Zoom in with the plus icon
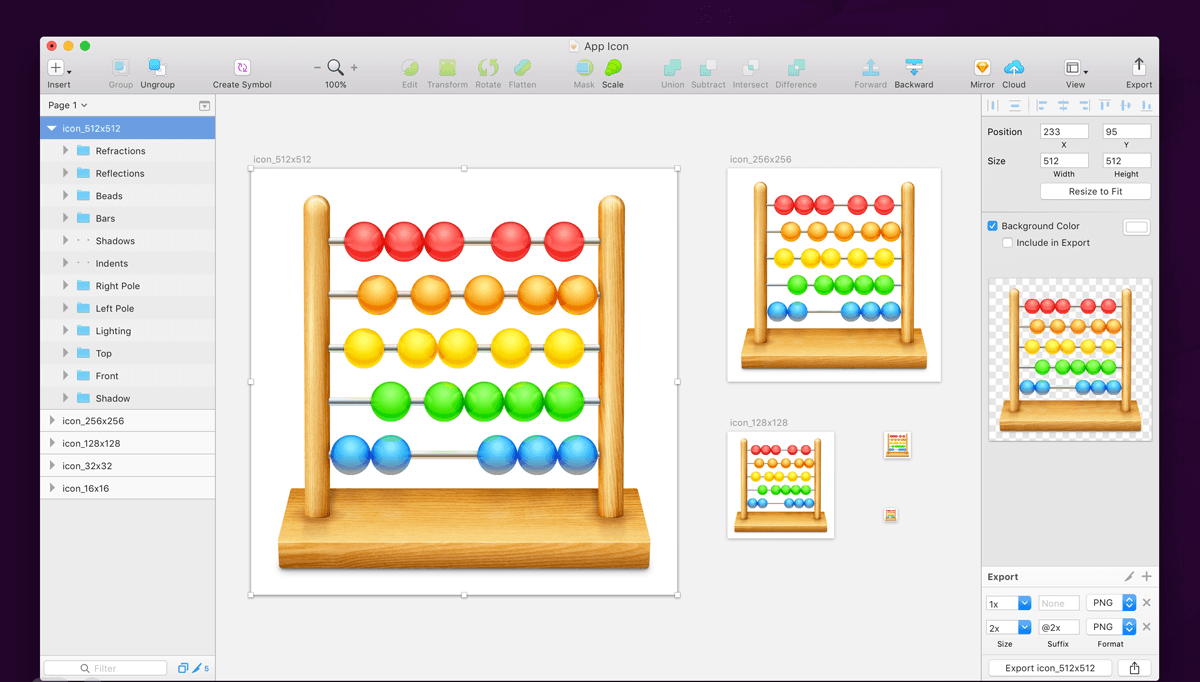Image resolution: width=1200 pixels, height=682 pixels. [354, 67]
